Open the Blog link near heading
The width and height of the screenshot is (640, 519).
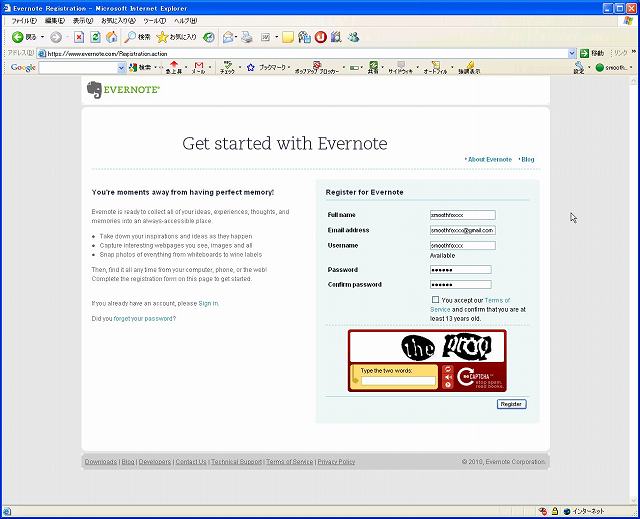[527, 160]
